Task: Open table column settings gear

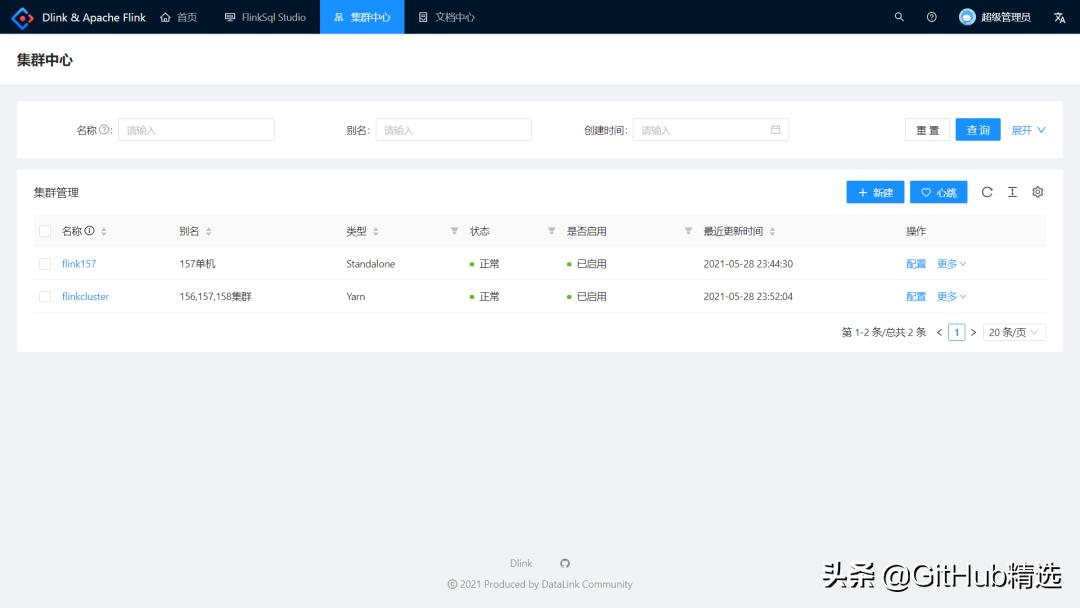Action: 1038,192
